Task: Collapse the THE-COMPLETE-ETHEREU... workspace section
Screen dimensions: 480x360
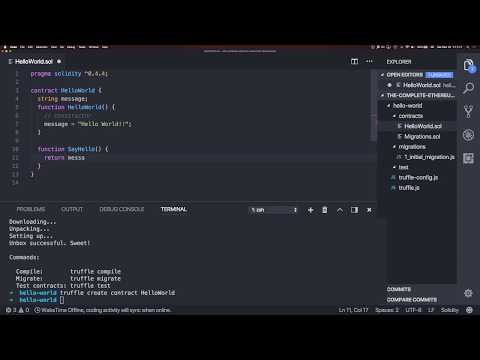Action: coord(383,96)
